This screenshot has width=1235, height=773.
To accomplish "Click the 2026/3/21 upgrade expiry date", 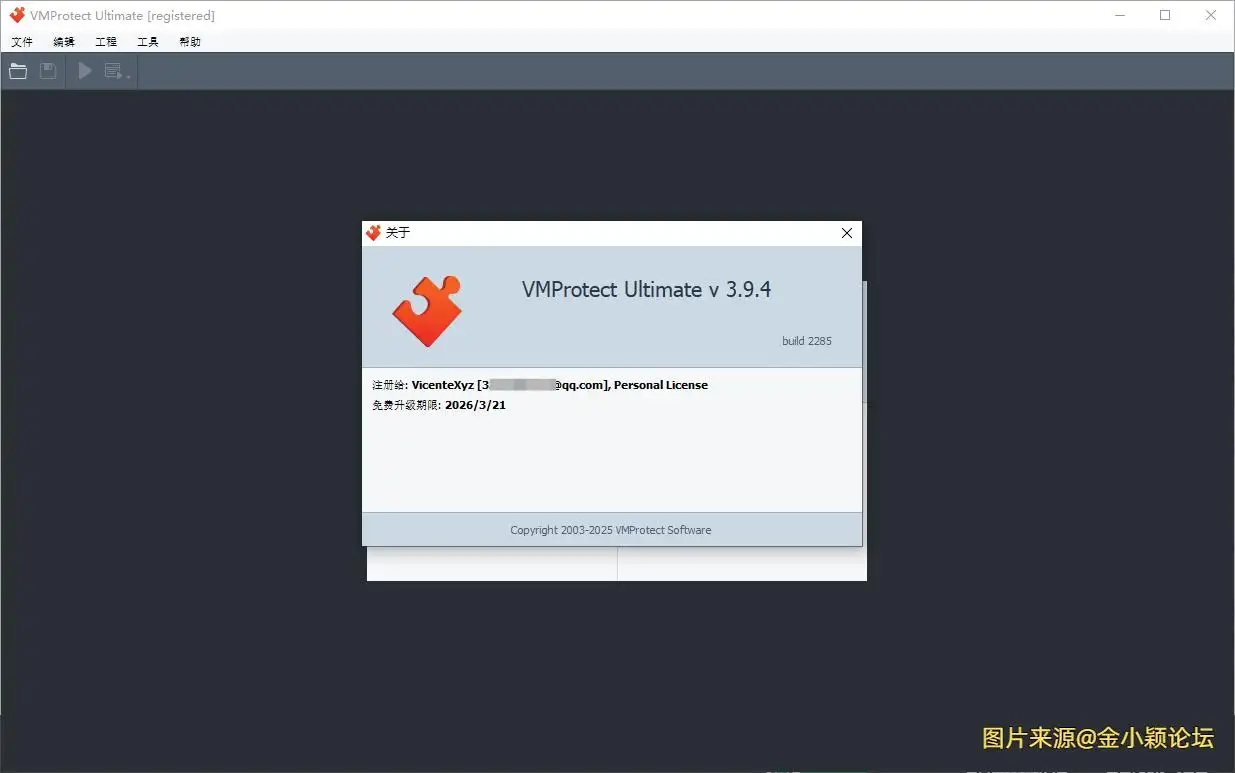I will (475, 405).
